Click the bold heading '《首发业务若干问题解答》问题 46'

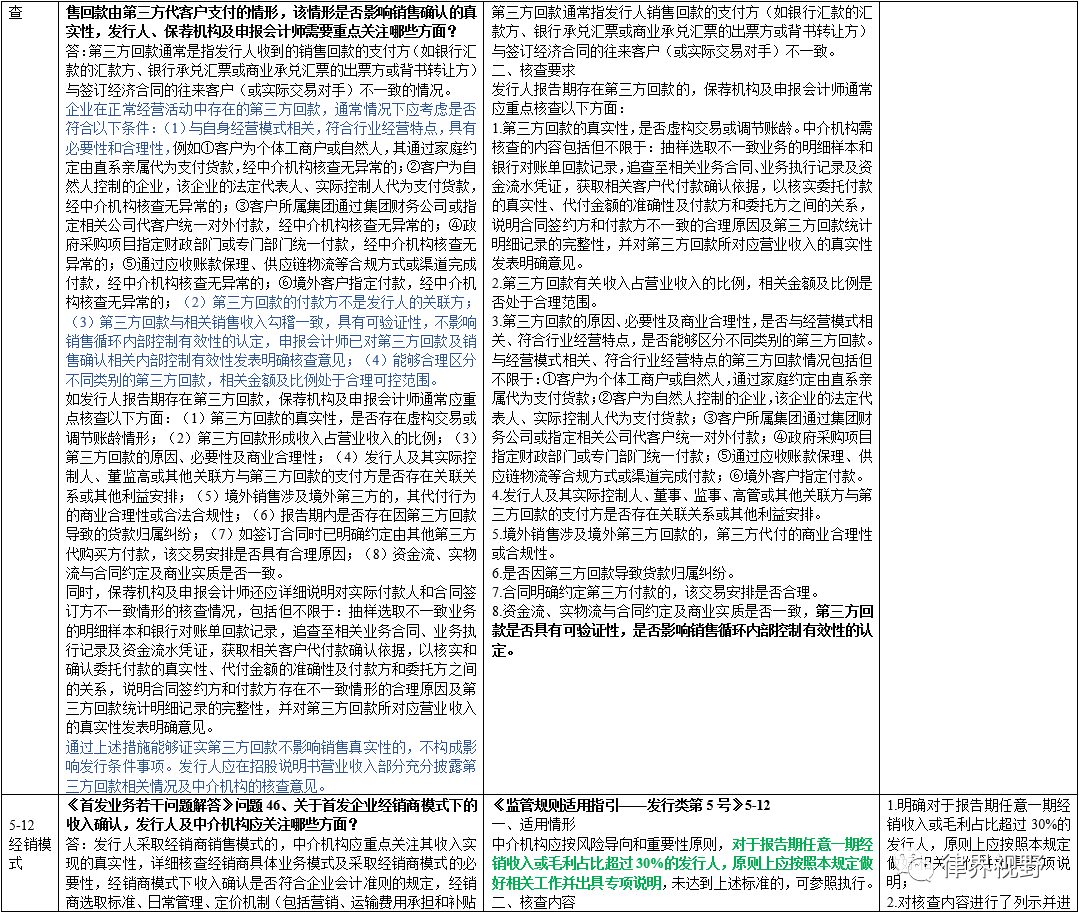[271, 814]
